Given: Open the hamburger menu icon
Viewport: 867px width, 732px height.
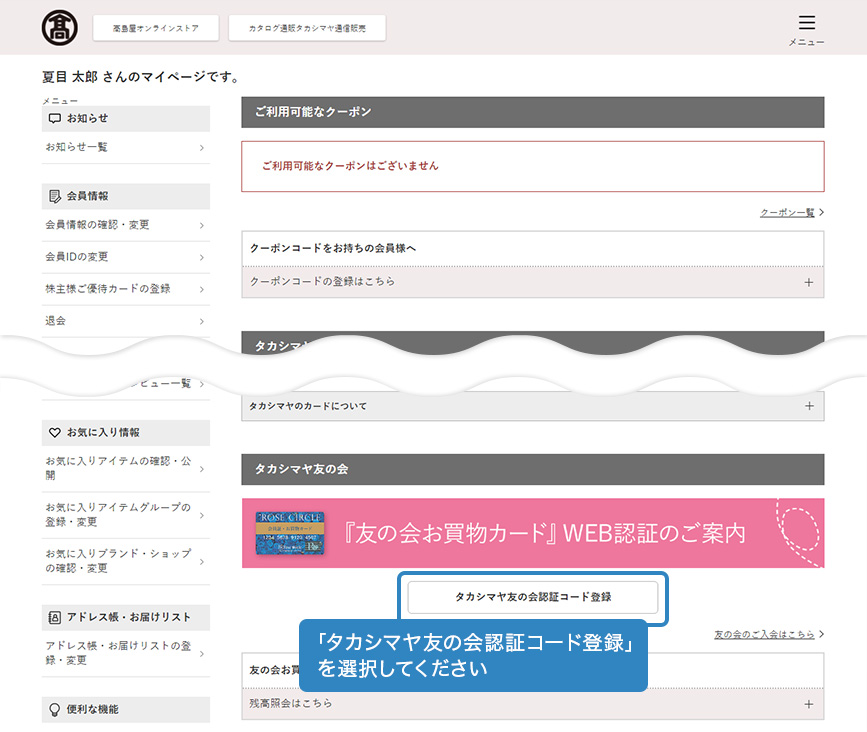Looking at the screenshot, I should tap(806, 23).
